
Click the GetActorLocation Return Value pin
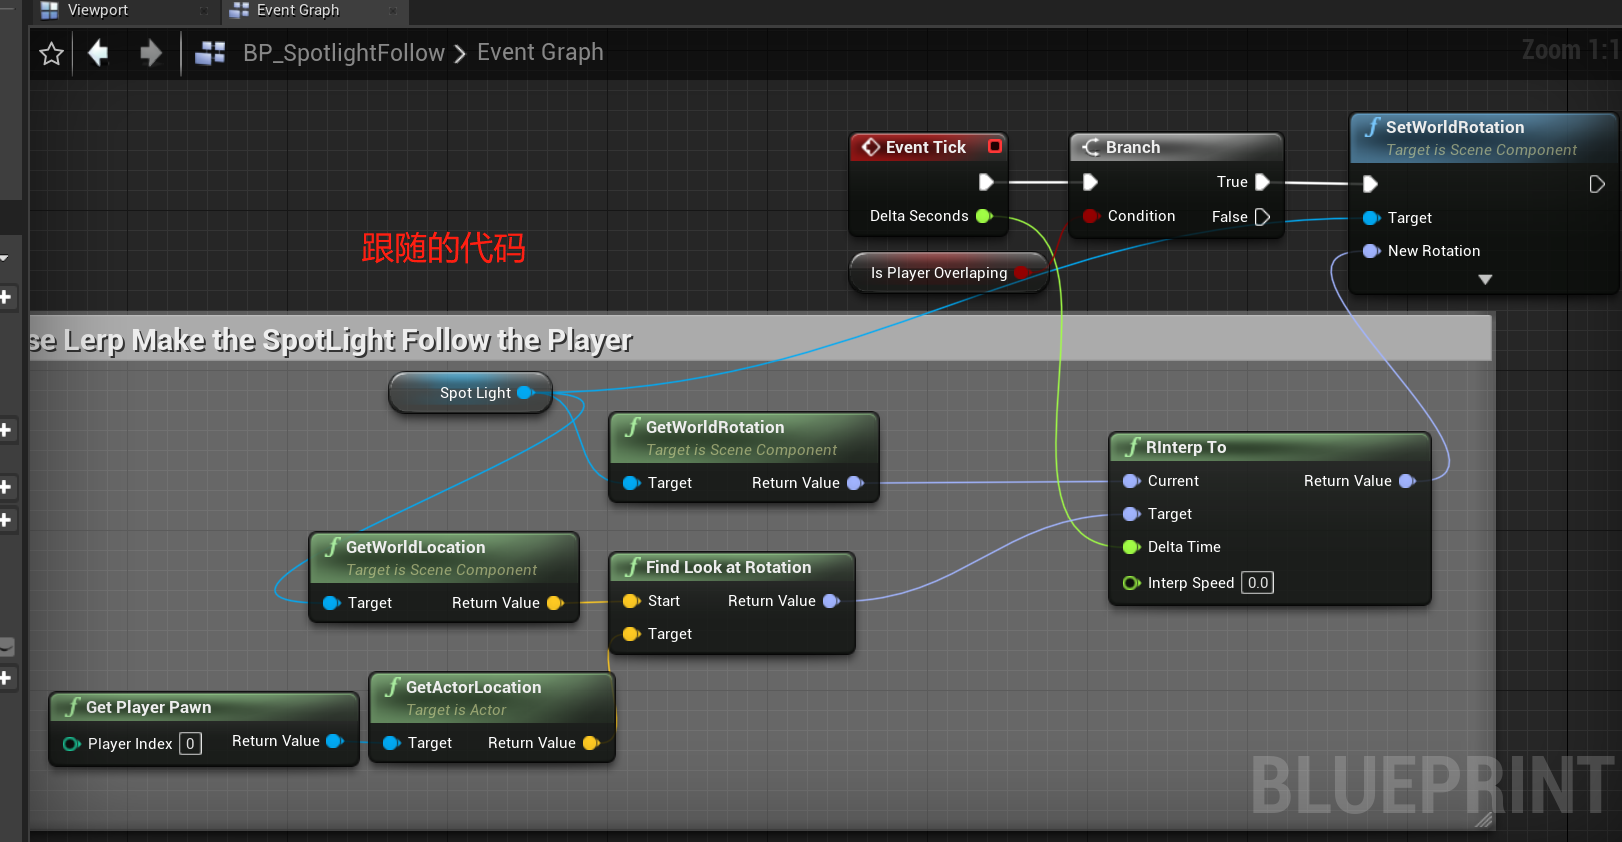click(591, 743)
